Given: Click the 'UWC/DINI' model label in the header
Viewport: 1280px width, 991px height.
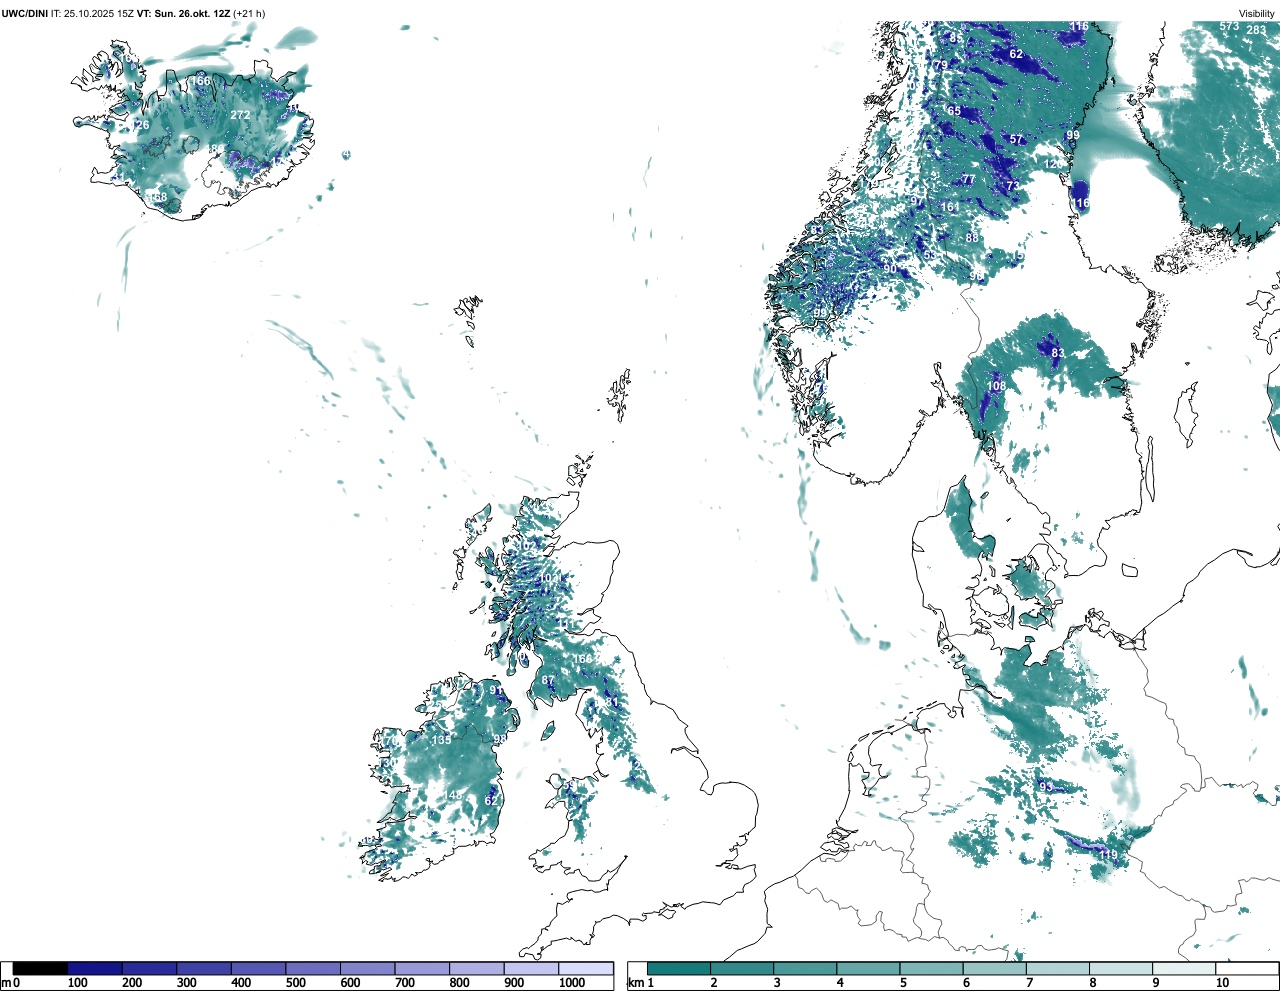Looking at the screenshot, I should (24, 13).
